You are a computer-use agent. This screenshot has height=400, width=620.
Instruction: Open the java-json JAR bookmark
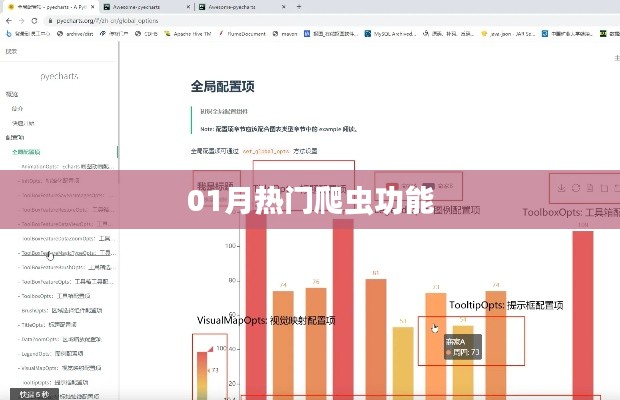(x=508, y=34)
